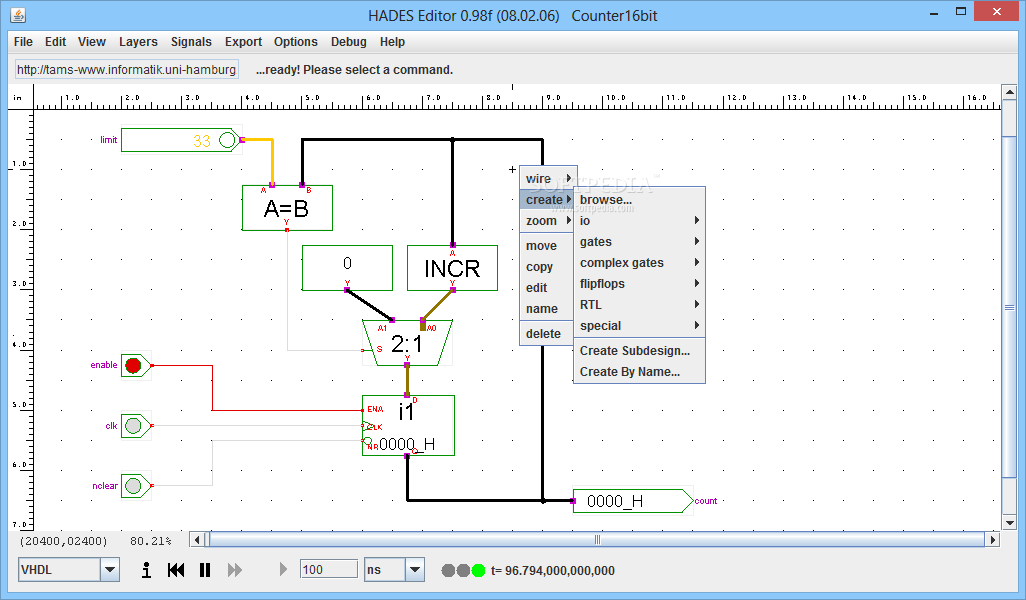Open the VHDL dropdown arrow

[110, 570]
